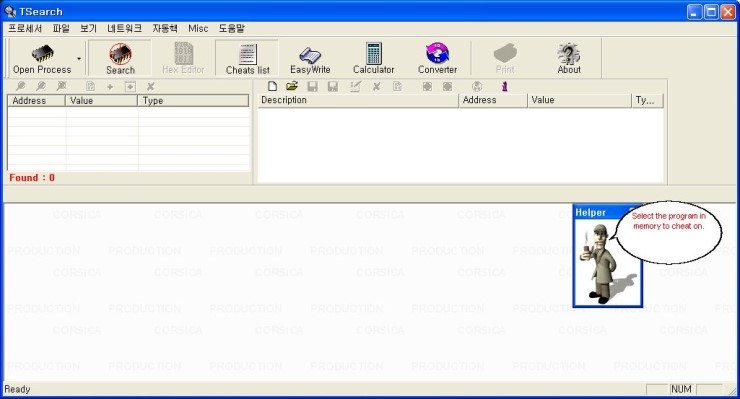Open the 파일 menu
740x399 pixels.
[x=61, y=28]
